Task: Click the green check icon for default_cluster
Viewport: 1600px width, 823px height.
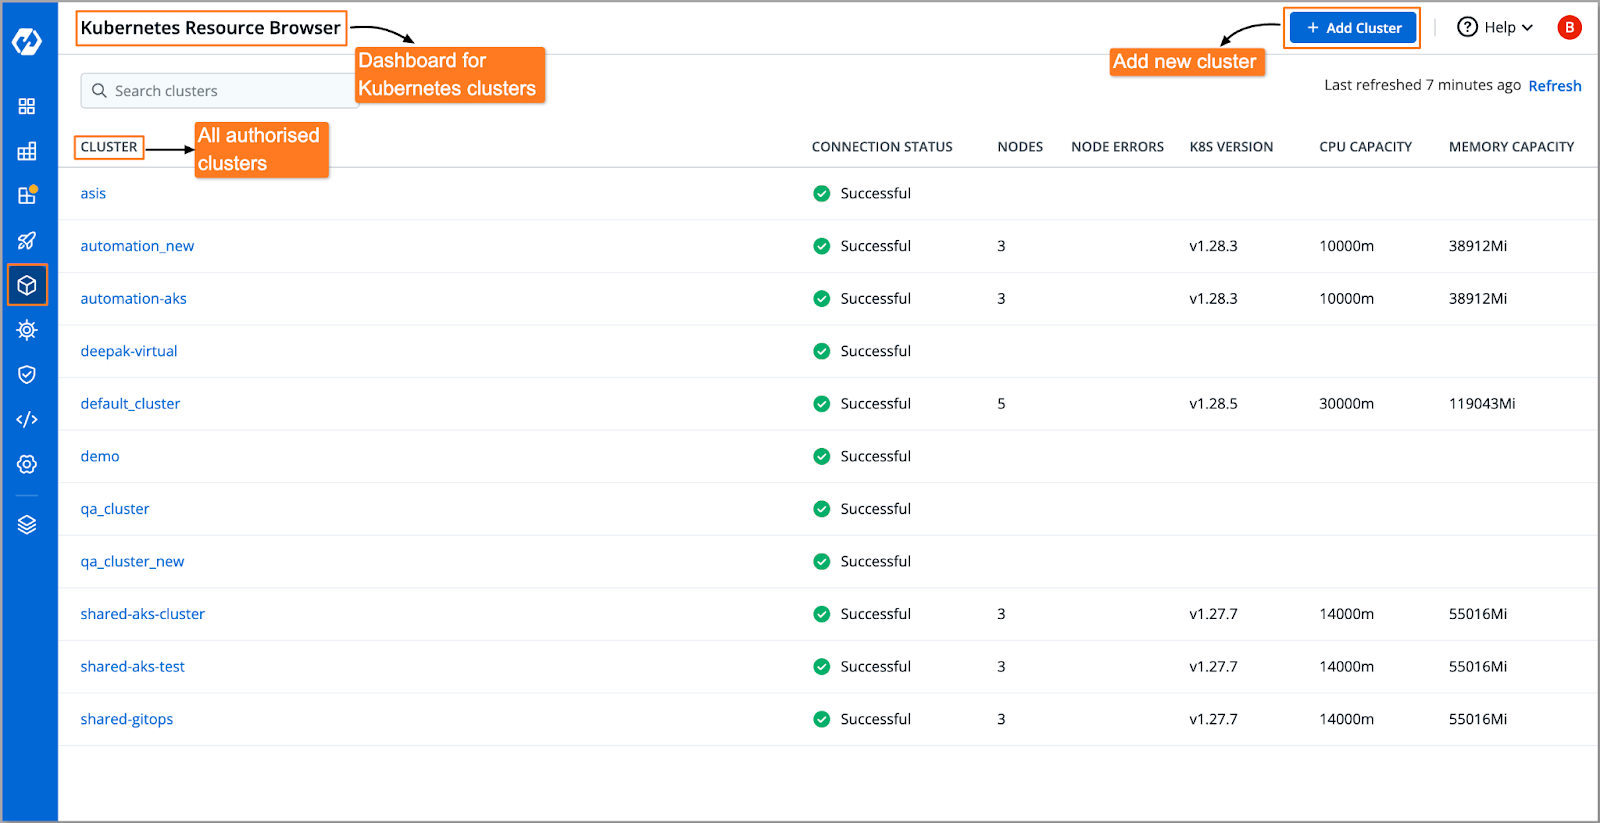Action: click(821, 404)
